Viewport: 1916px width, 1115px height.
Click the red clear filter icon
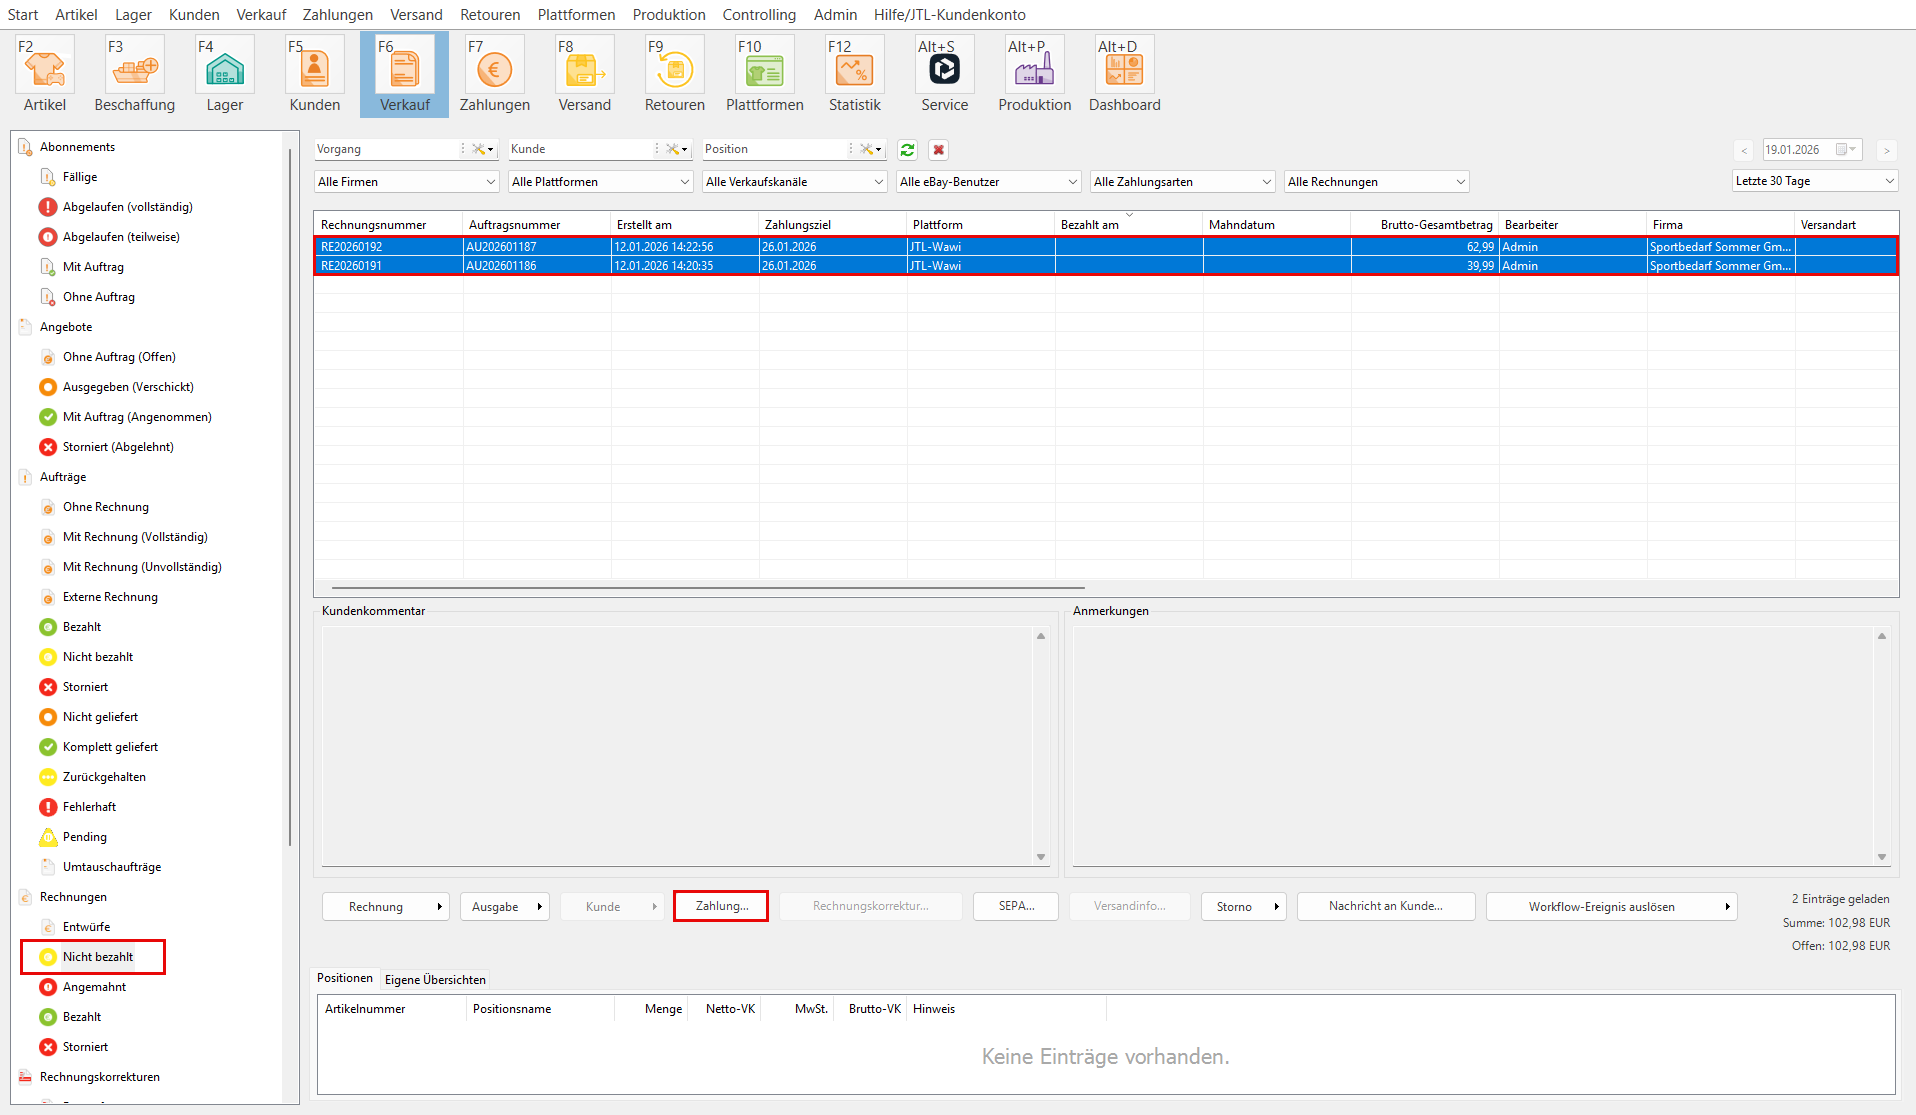click(x=938, y=150)
